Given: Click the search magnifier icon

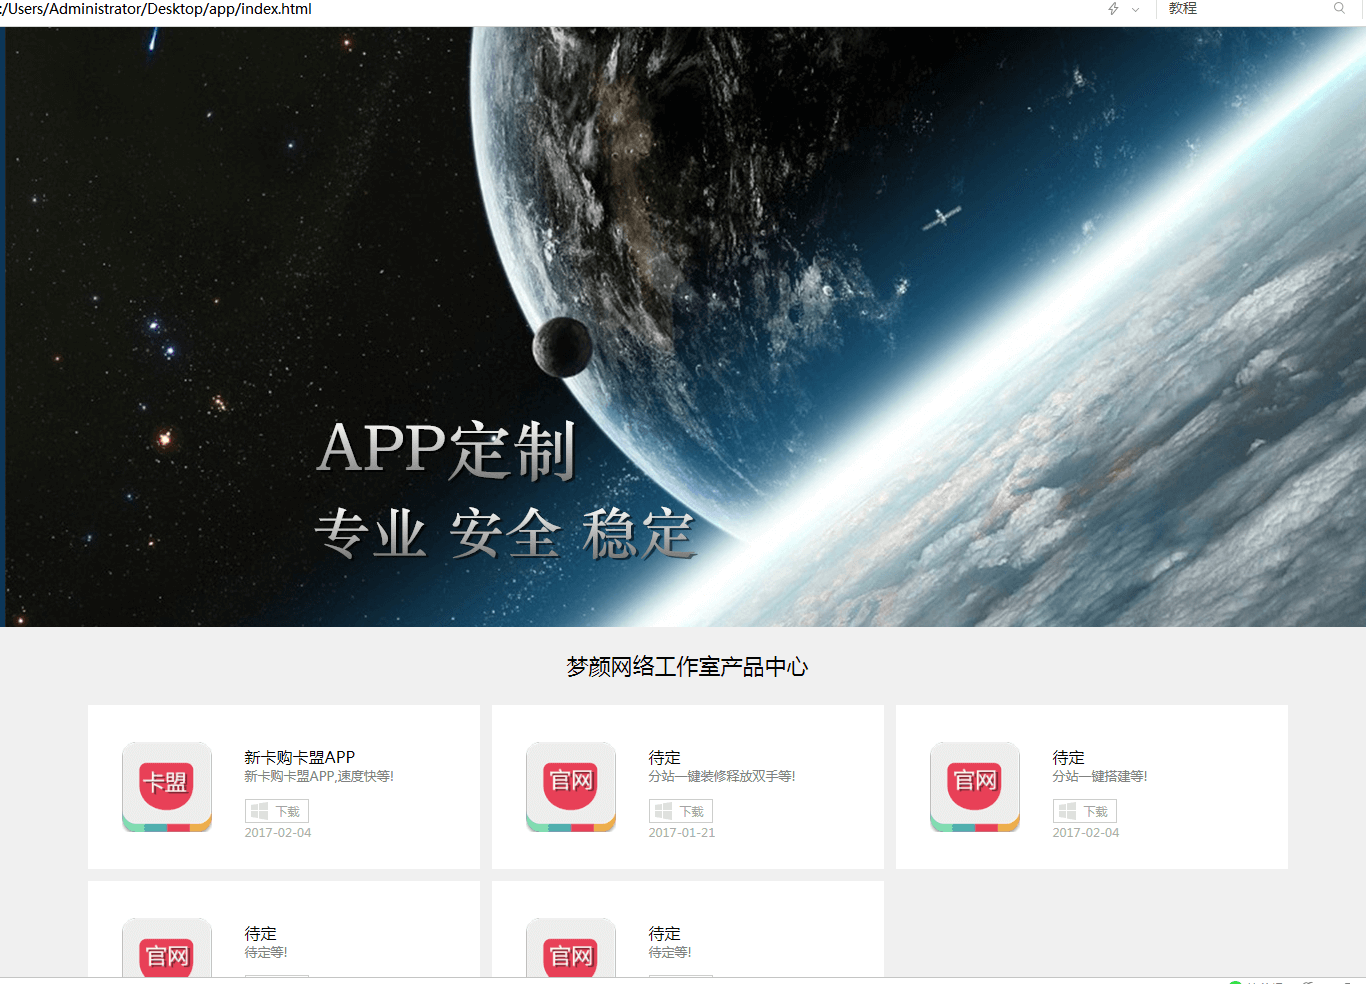Looking at the screenshot, I should click(1339, 8).
